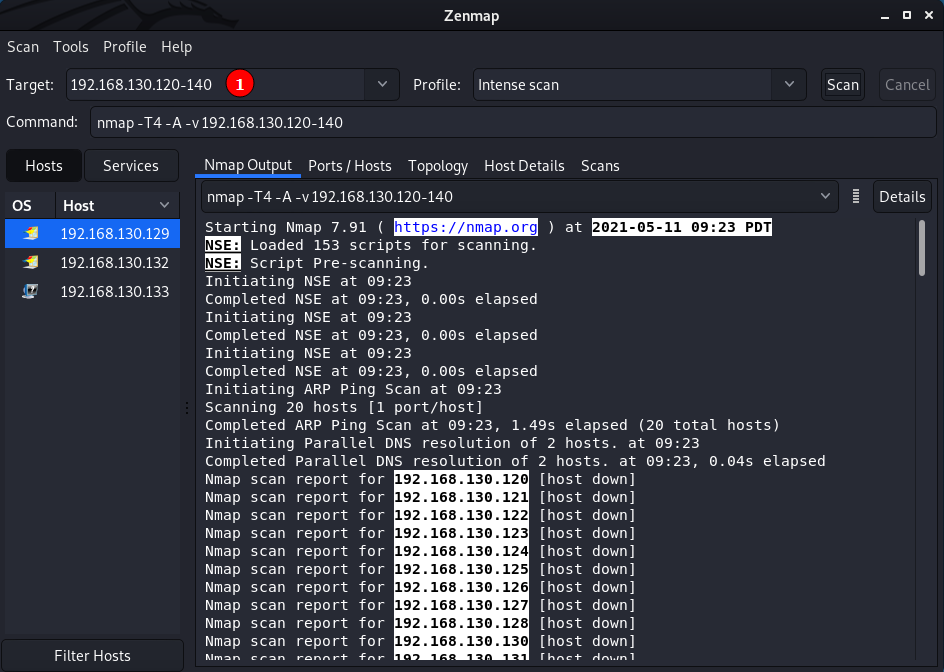Expand the Target history dropdown
Image resolution: width=944 pixels, height=672 pixels.
tap(382, 84)
